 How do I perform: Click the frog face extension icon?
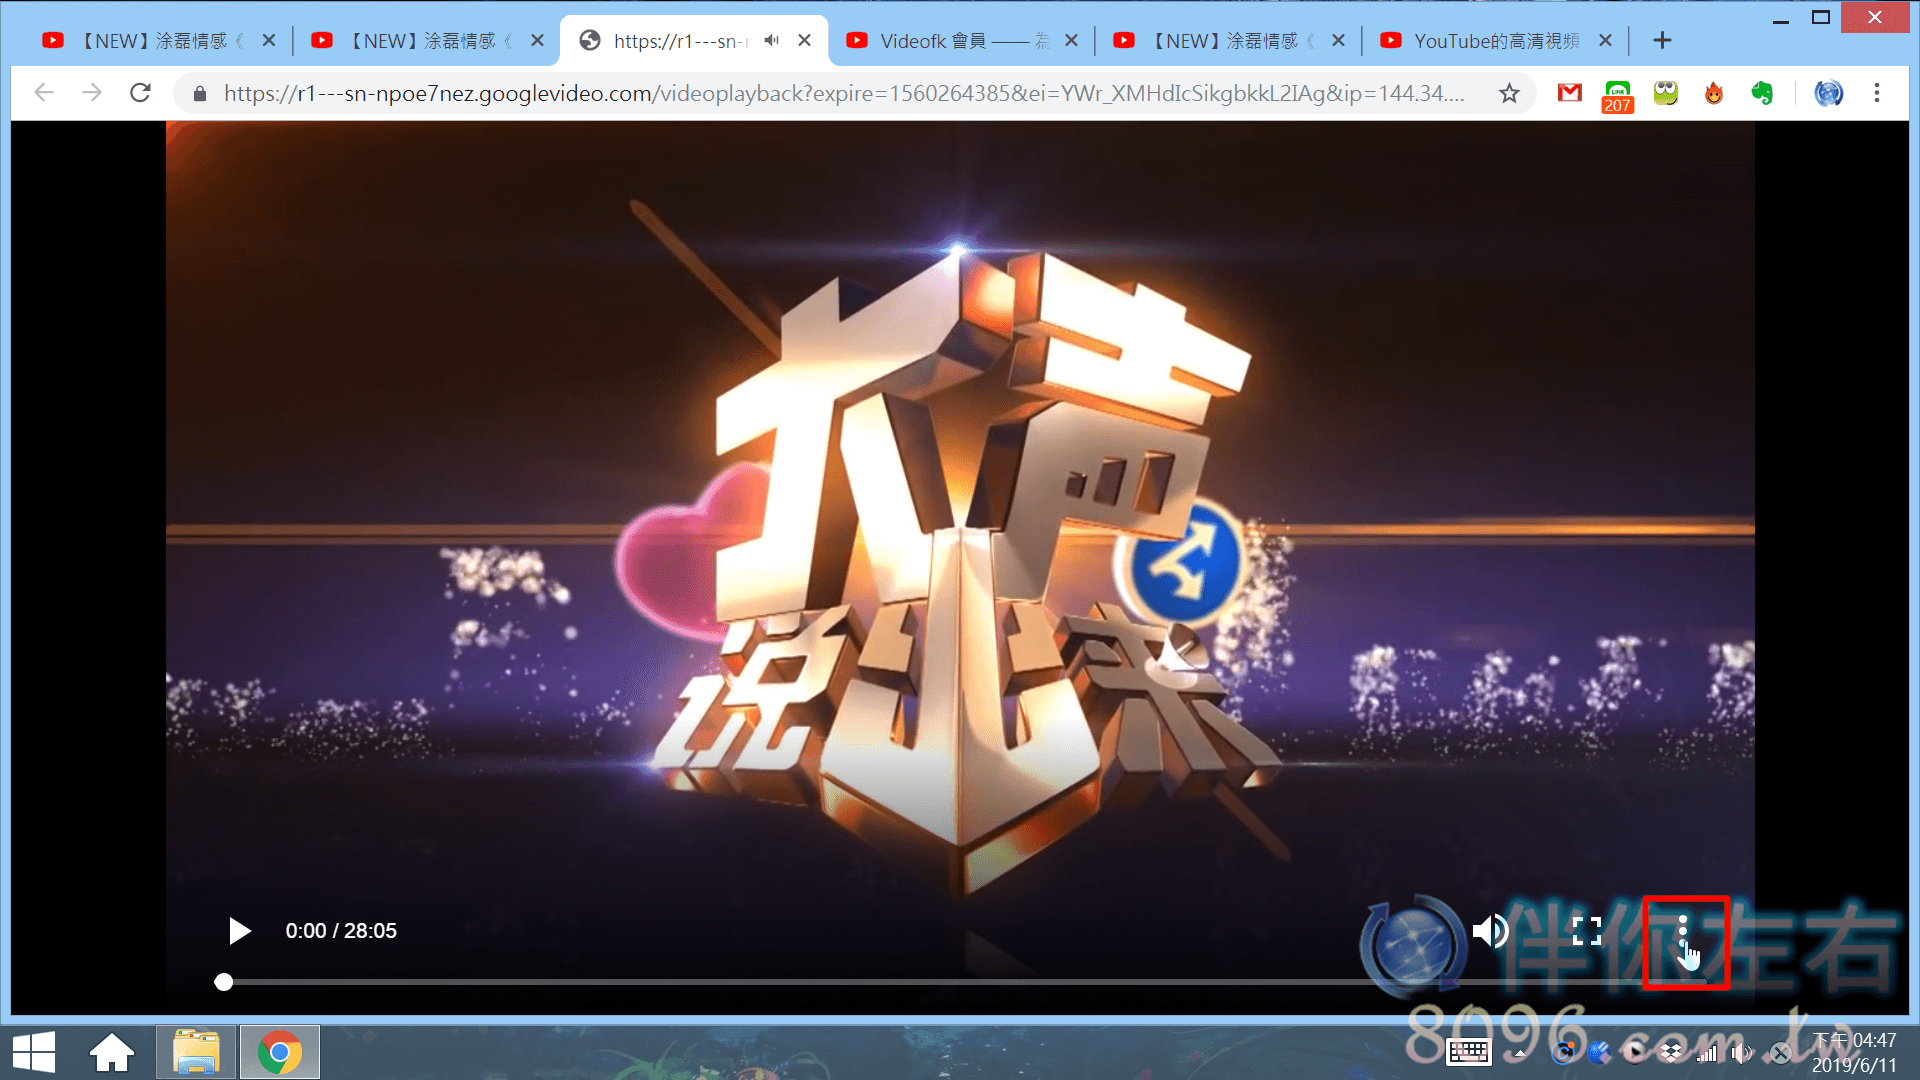click(x=1666, y=93)
